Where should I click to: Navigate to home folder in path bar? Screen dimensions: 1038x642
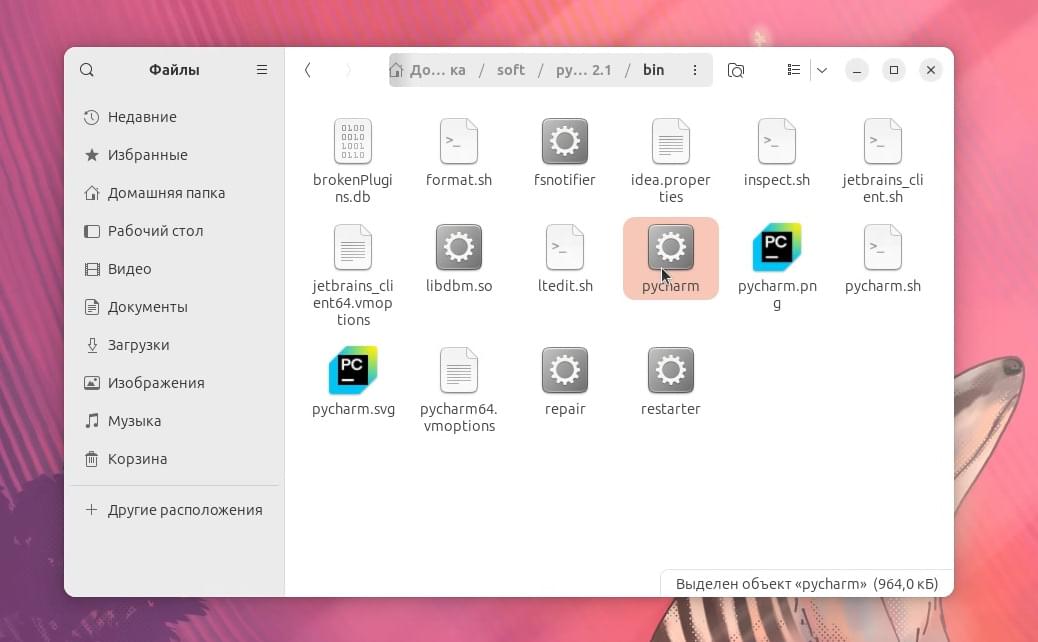pyautogui.click(x=428, y=70)
